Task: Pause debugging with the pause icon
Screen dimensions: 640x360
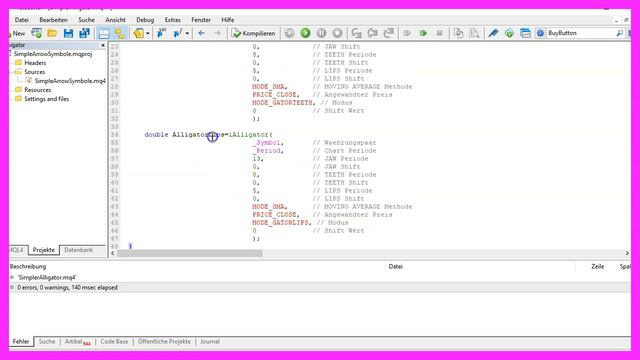Action: [x=321, y=33]
